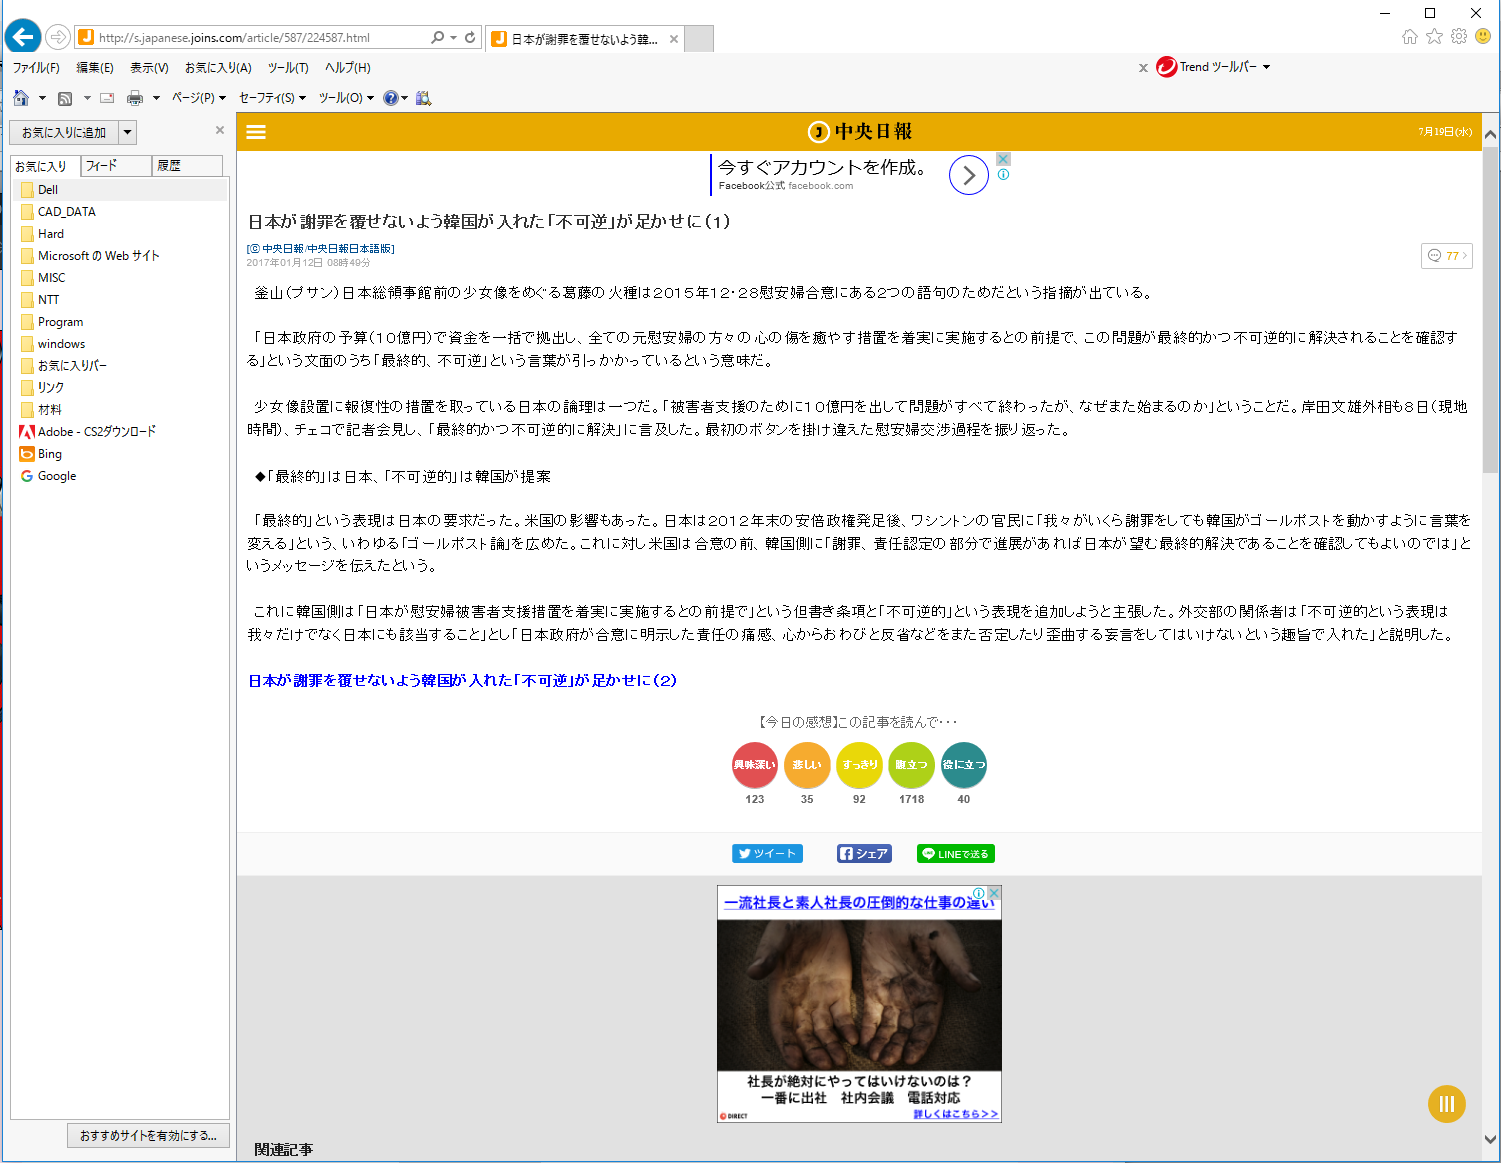Select the 腹立つ reaction circle
This screenshot has width=1501, height=1163.
tap(911, 765)
